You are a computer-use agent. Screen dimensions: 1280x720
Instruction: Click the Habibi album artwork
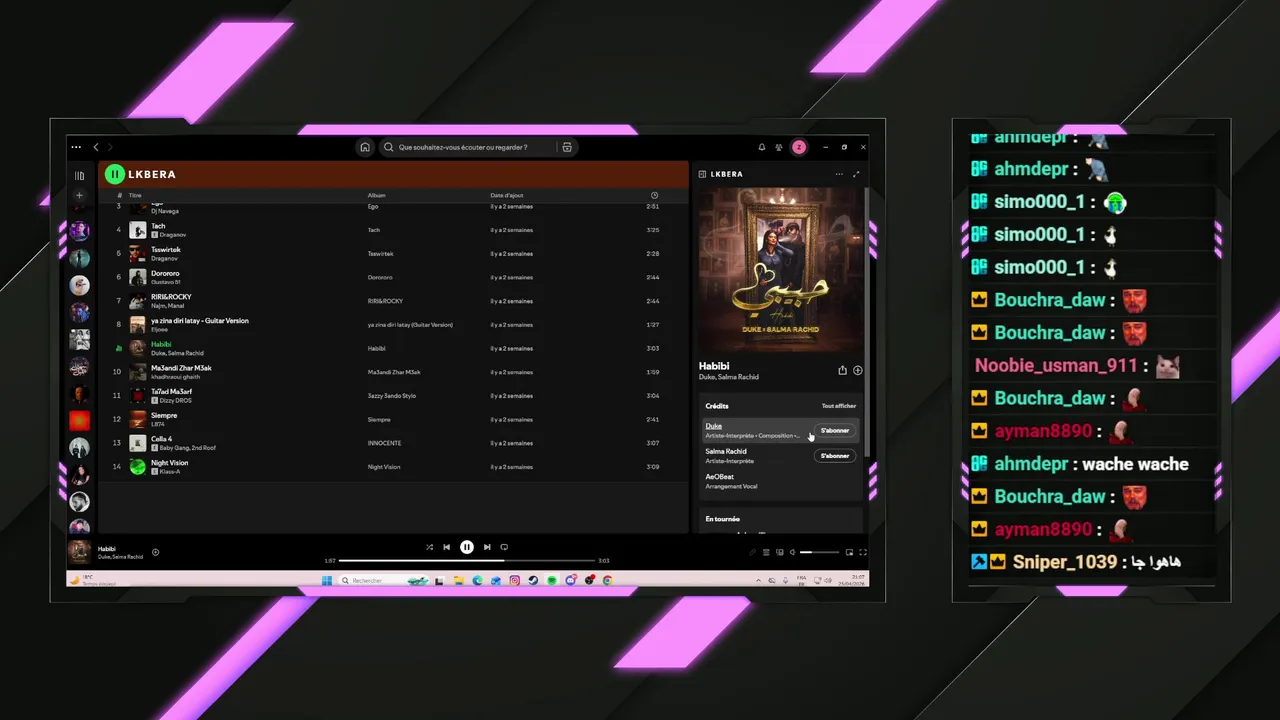(781, 269)
